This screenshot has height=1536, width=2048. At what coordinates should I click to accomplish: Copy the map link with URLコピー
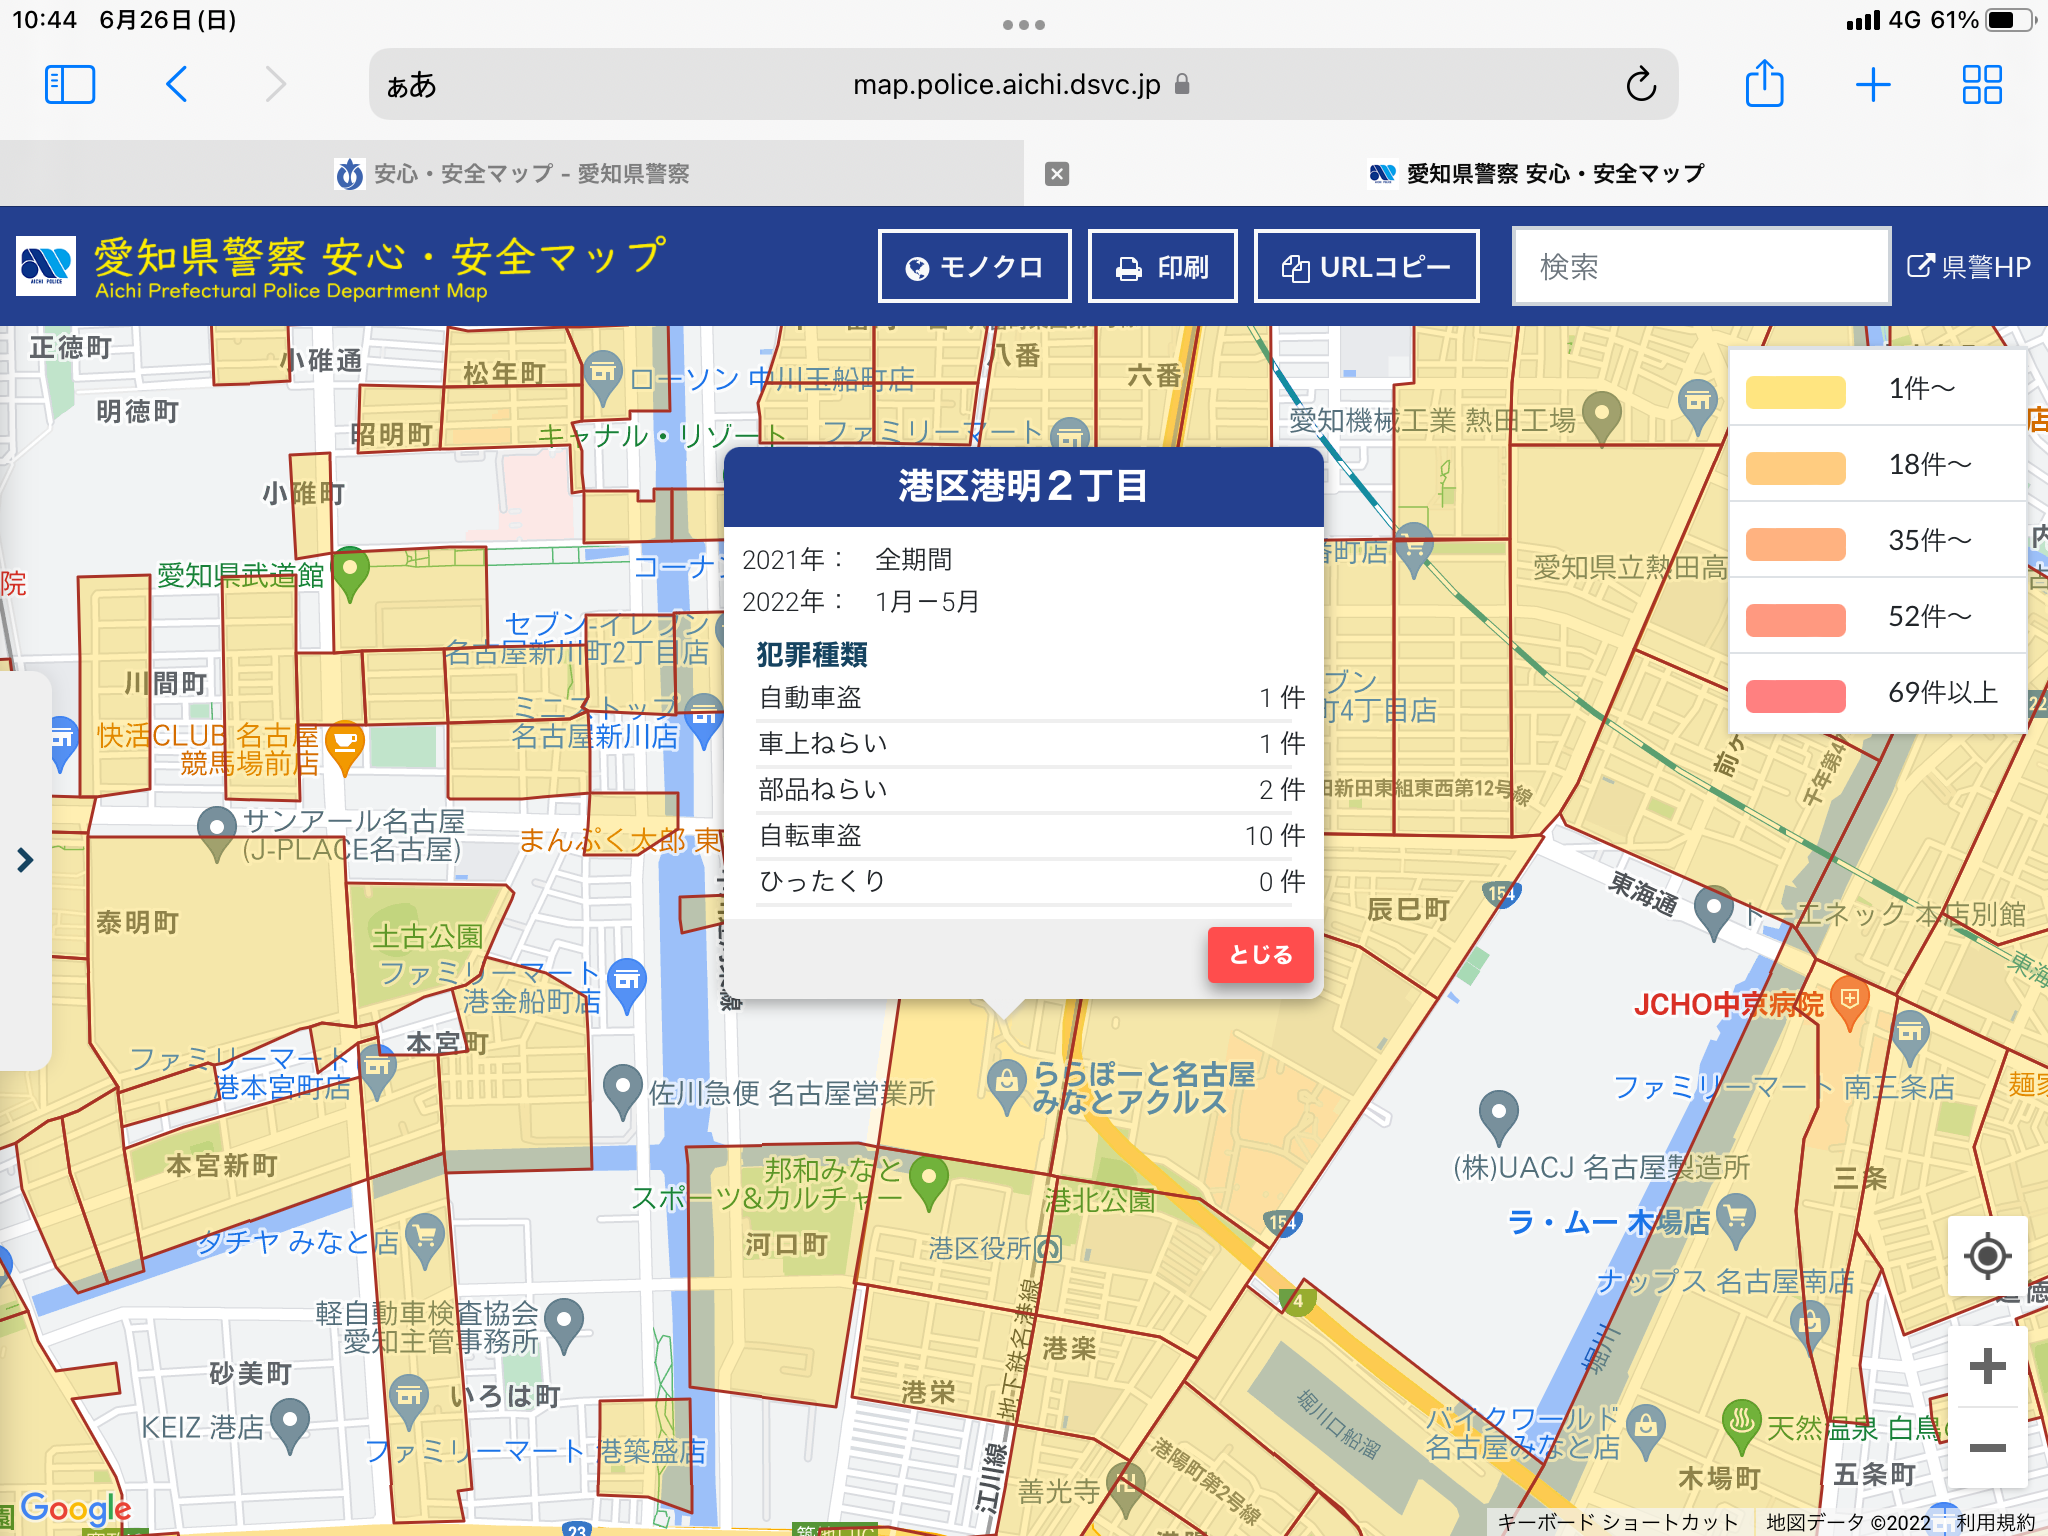[x=1367, y=267]
